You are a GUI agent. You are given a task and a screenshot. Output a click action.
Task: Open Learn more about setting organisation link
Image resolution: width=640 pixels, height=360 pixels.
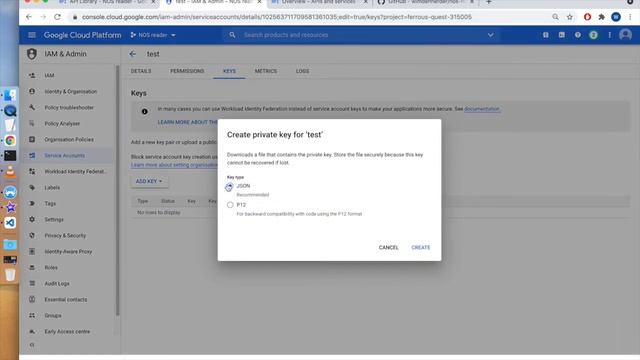point(174,165)
